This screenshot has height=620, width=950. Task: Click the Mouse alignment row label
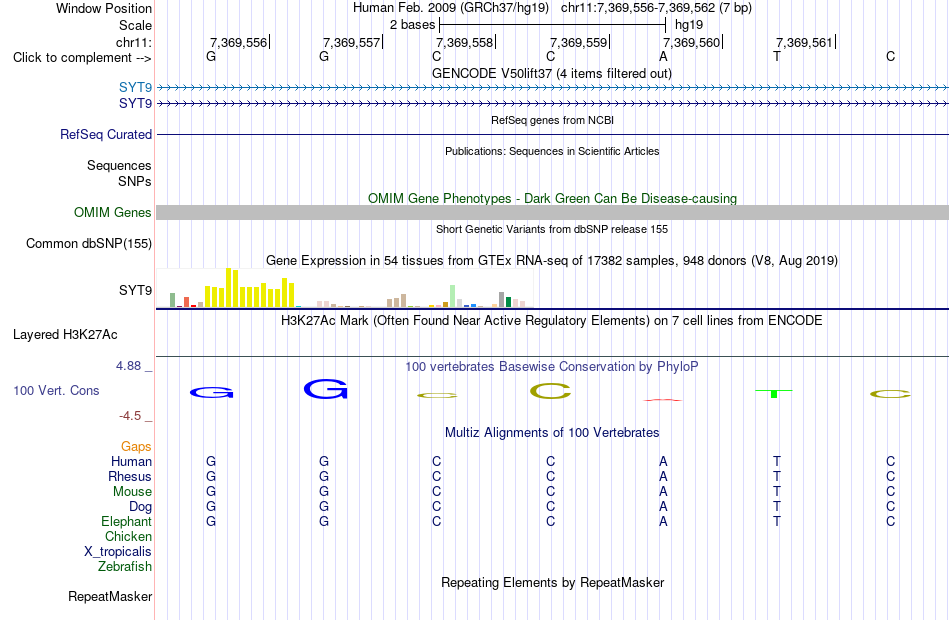tap(132, 492)
